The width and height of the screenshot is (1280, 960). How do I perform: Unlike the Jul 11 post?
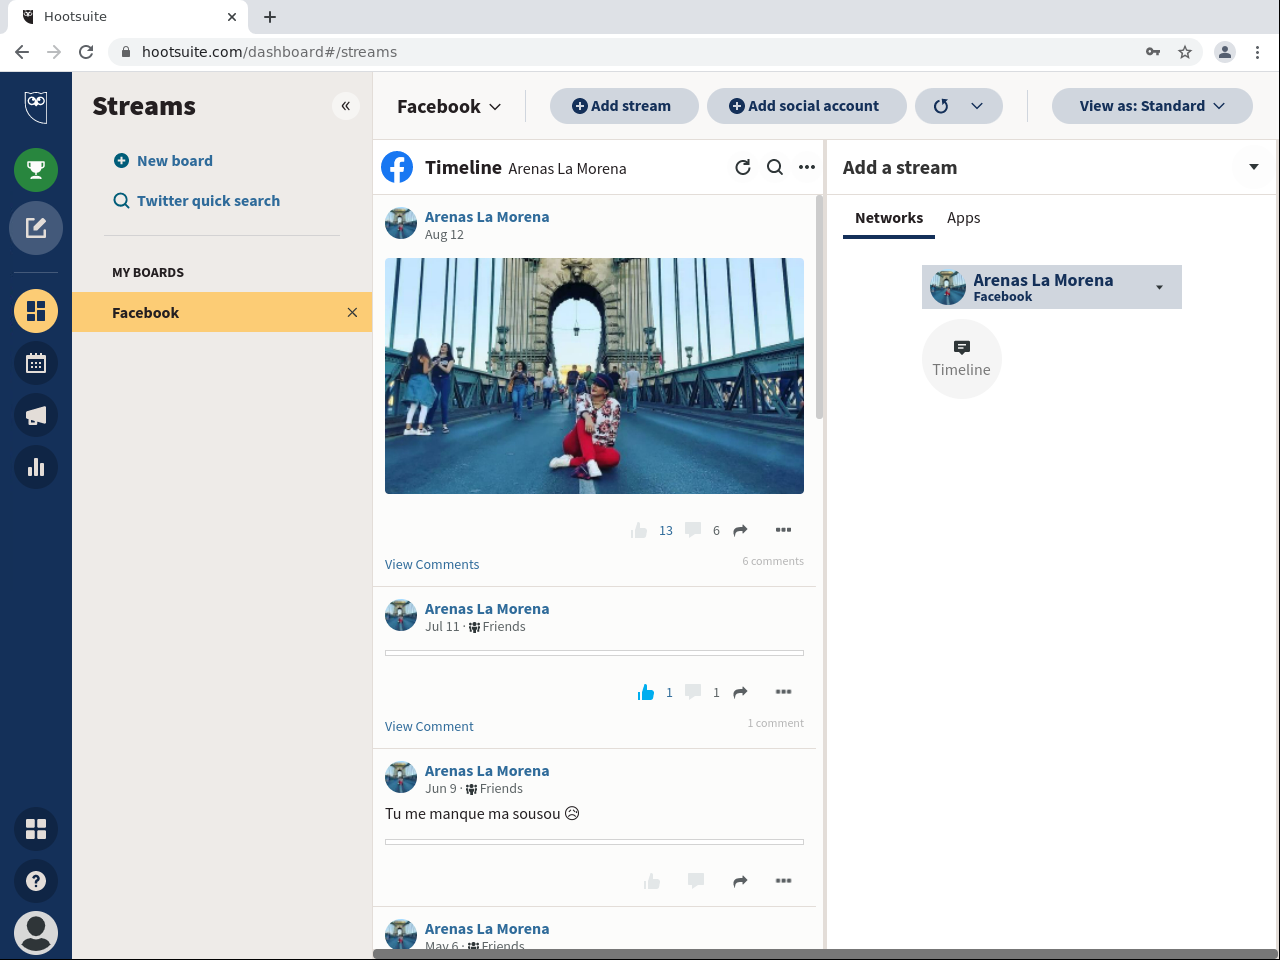click(646, 692)
